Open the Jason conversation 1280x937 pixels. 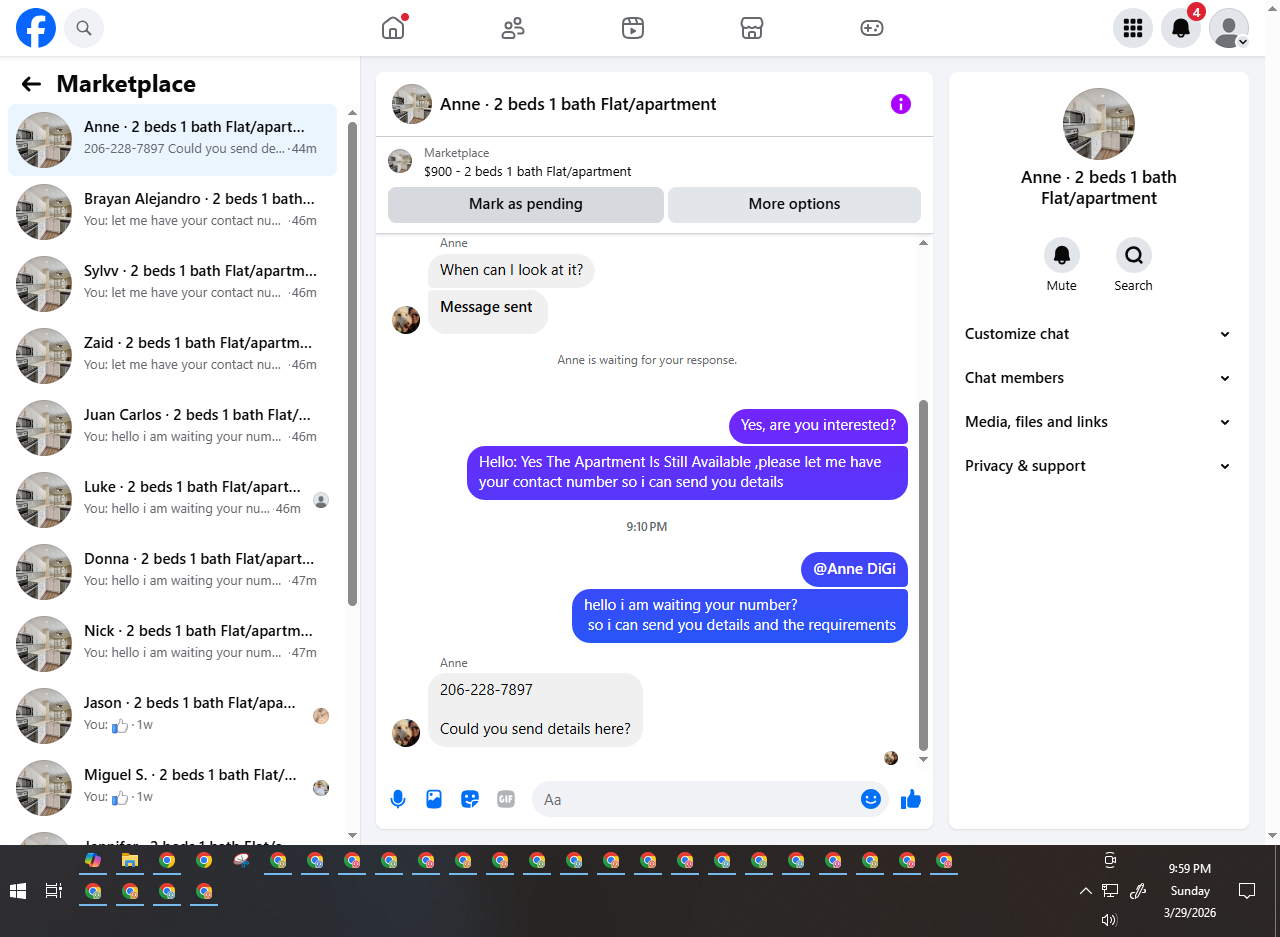172,715
